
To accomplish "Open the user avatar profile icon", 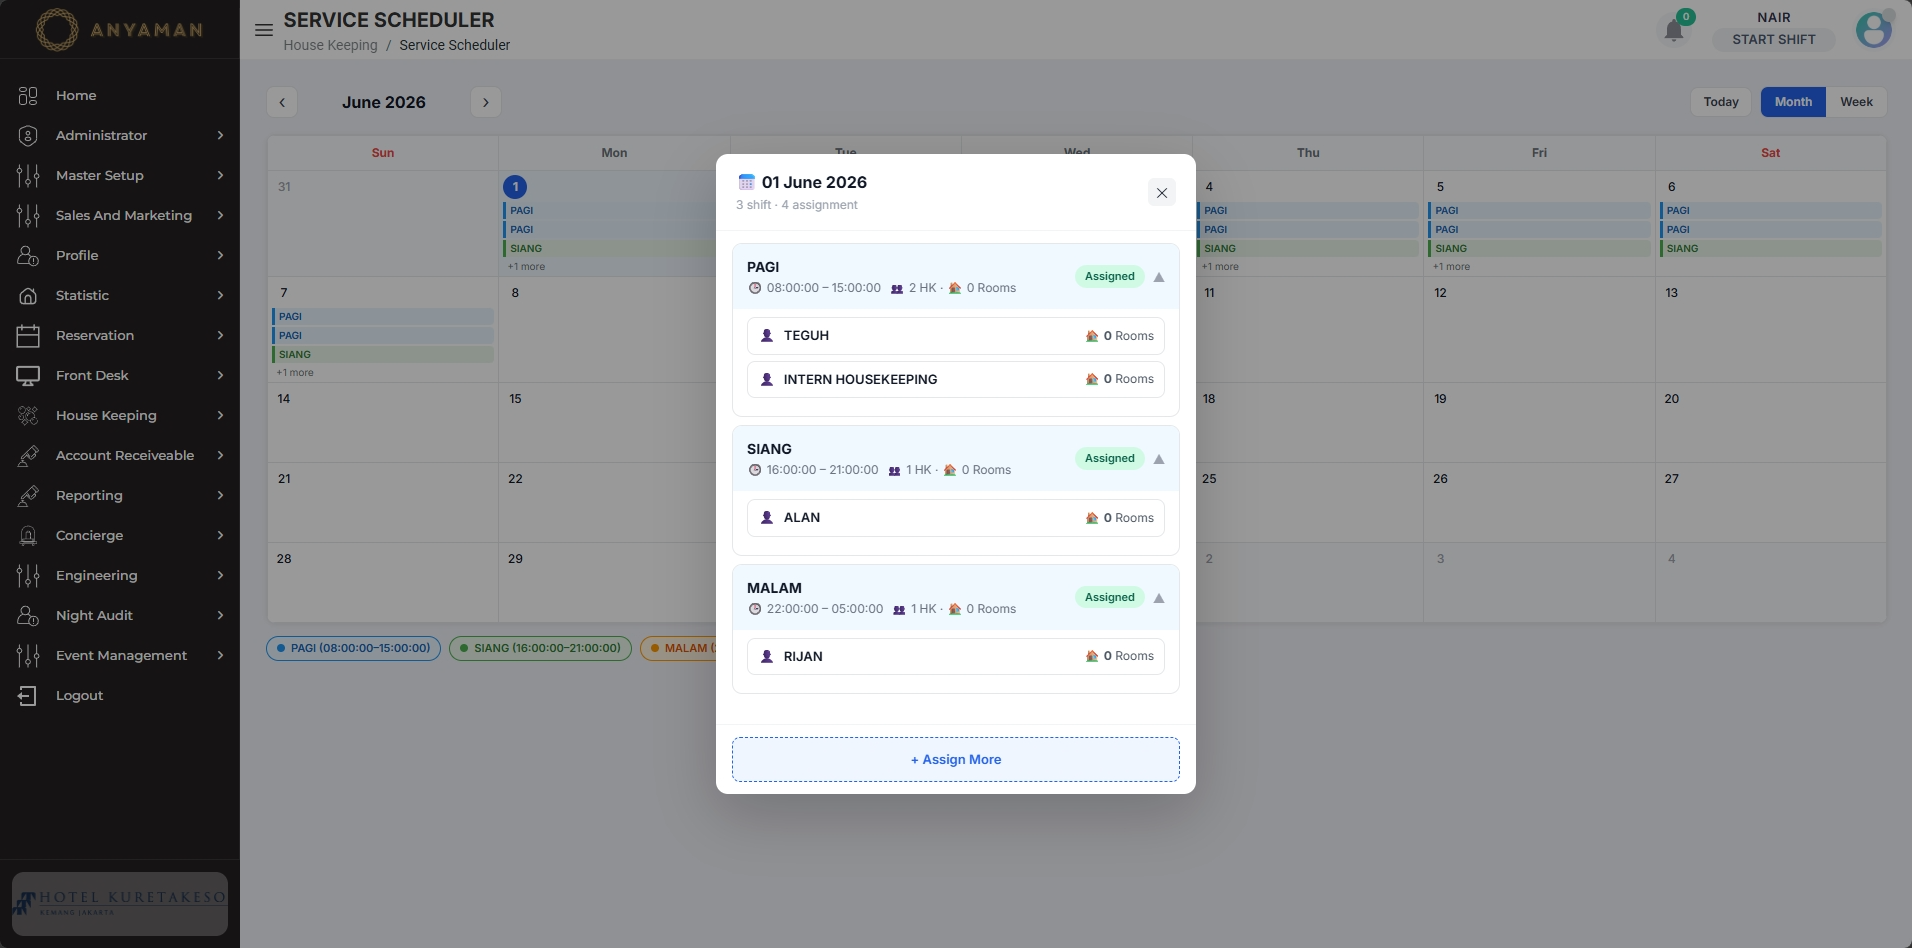I will 1873,30.
